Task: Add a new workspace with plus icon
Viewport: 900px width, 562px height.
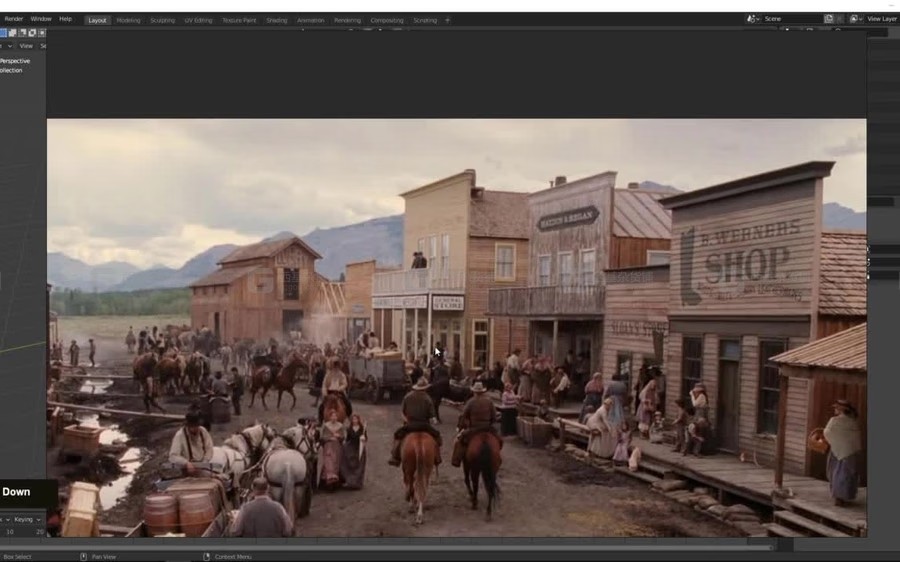Action: 448,20
